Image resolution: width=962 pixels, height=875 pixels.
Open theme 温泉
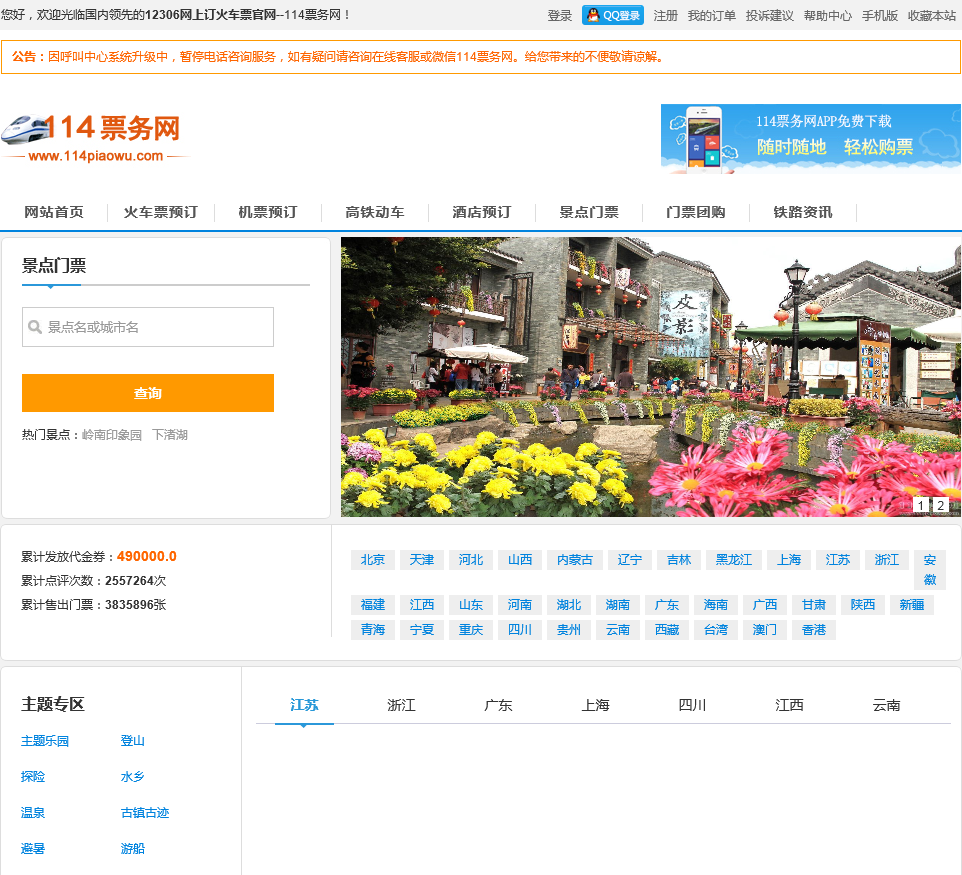pos(33,813)
